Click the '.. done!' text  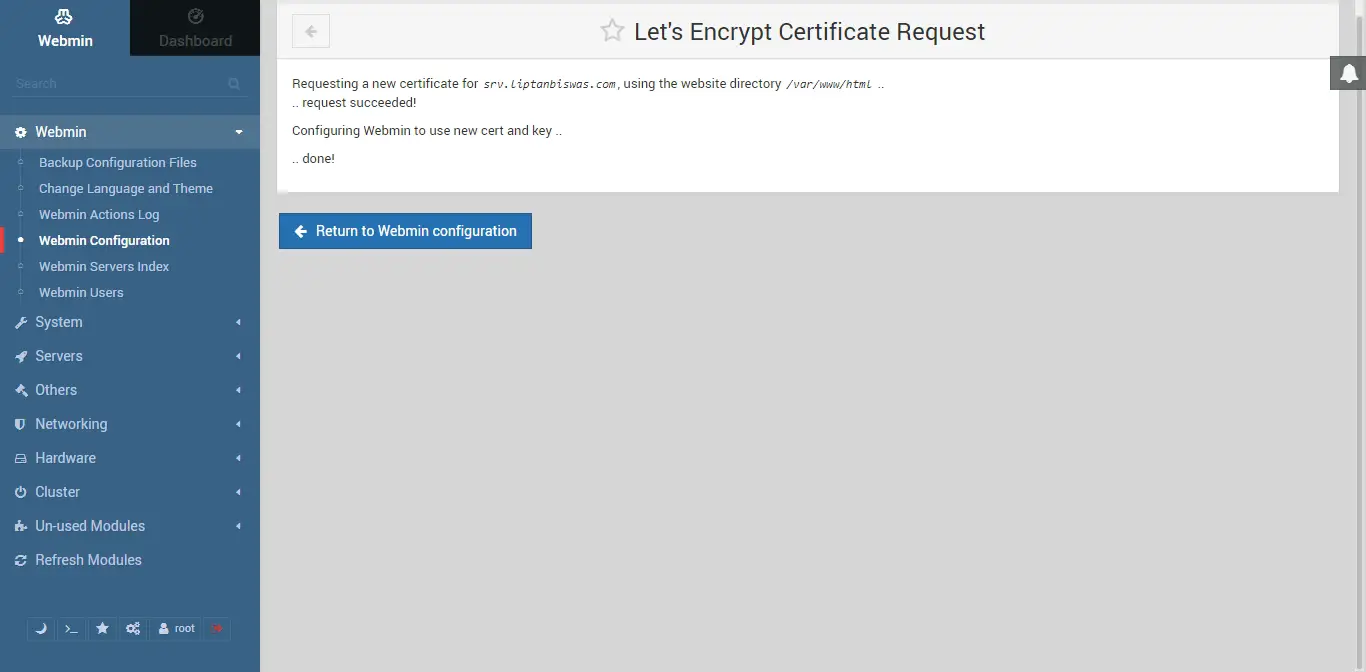click(x=313, y=159)
